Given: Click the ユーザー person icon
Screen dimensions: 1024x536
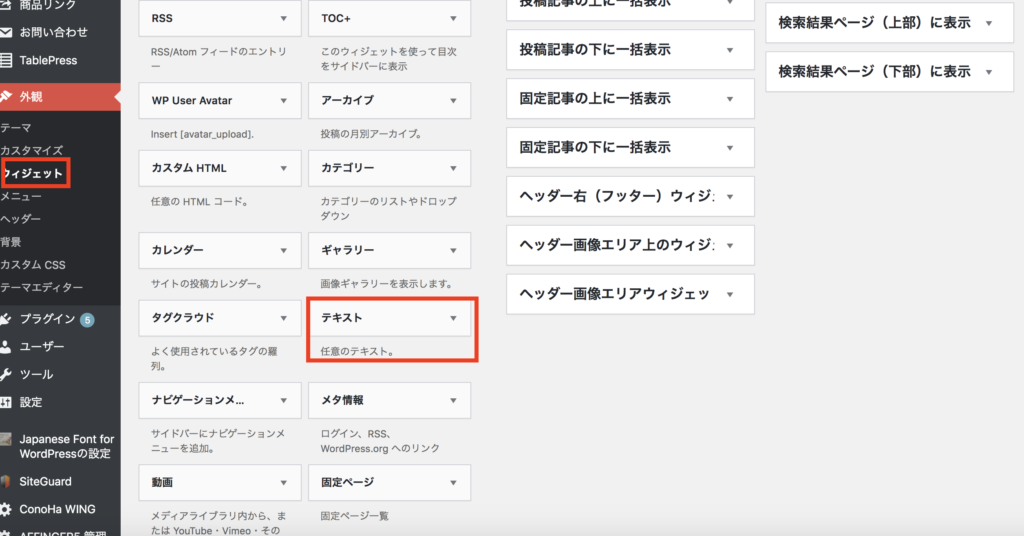Looking at the screenshot, I should click(x=6, y=347).
